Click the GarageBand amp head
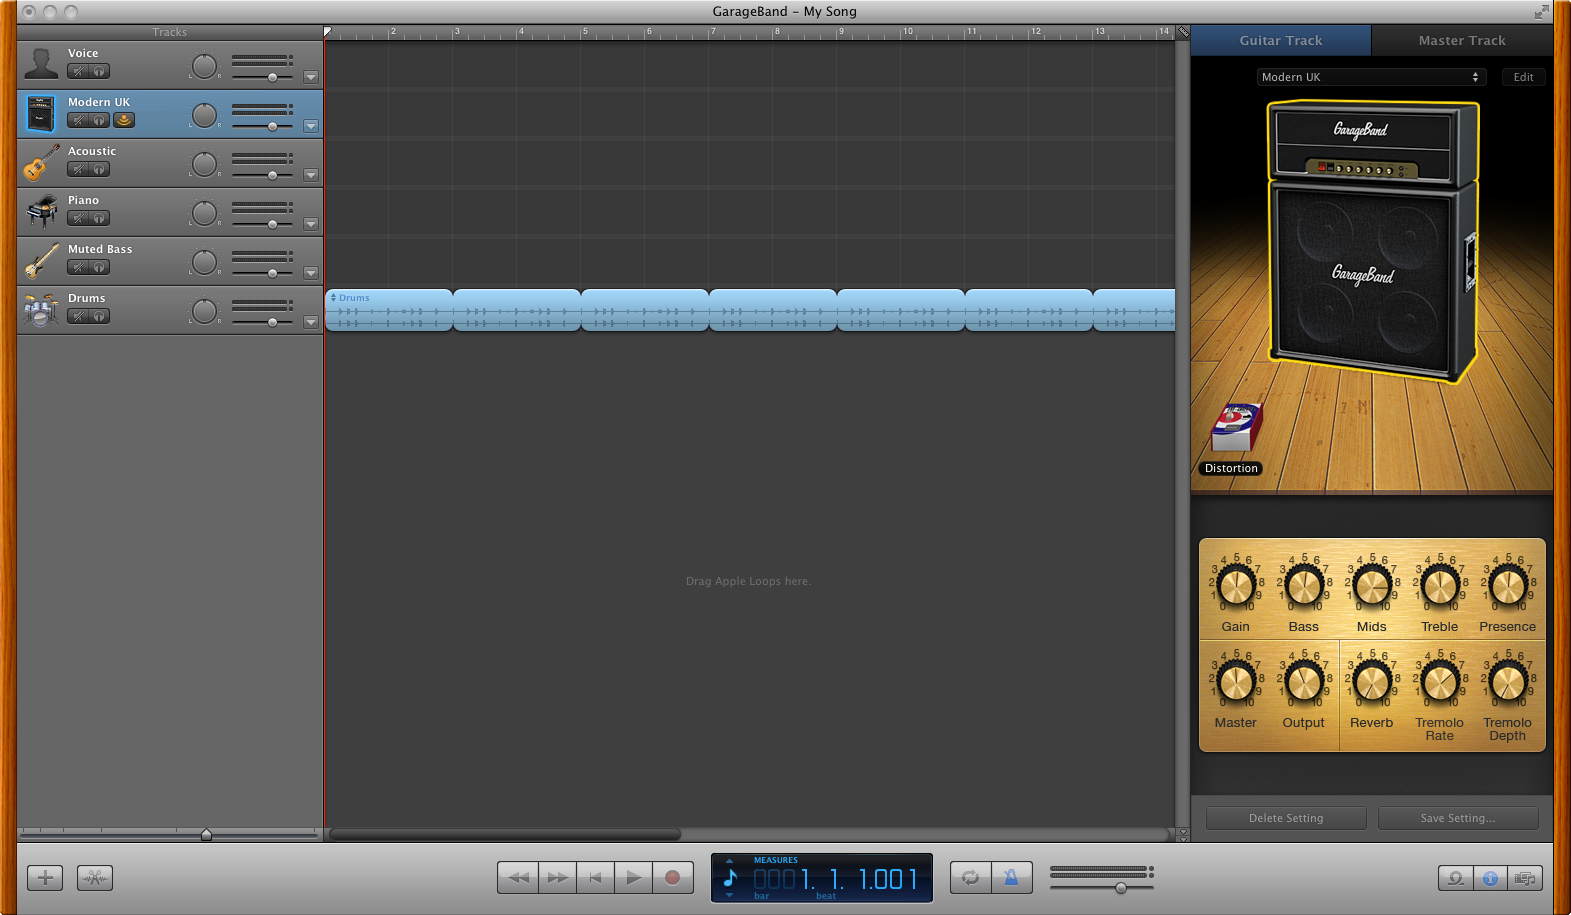Viewport: 1571px width, 915px height. (1372, 143)
